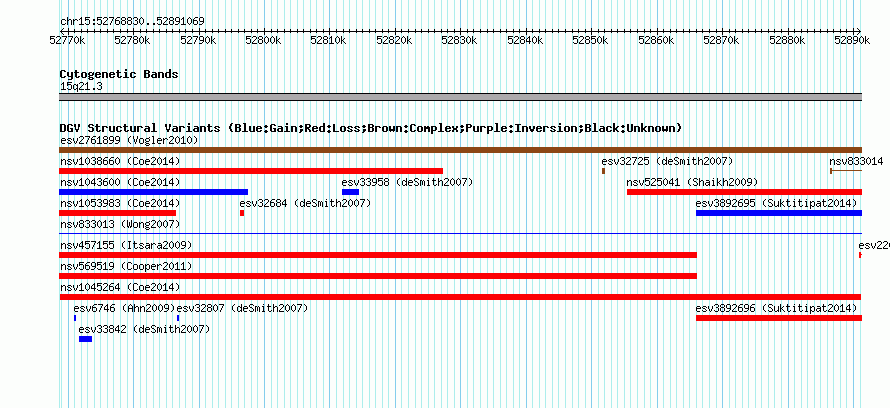Click the small blue esv32807 marker

[x=178, y=318]
